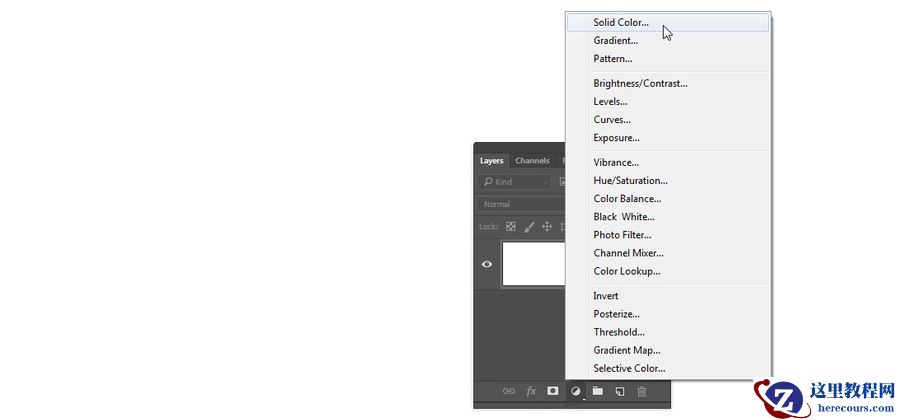The width and height of the screenshot is (900, 420).
Task: Open the fx layer style menu
Action: [531, 391]
